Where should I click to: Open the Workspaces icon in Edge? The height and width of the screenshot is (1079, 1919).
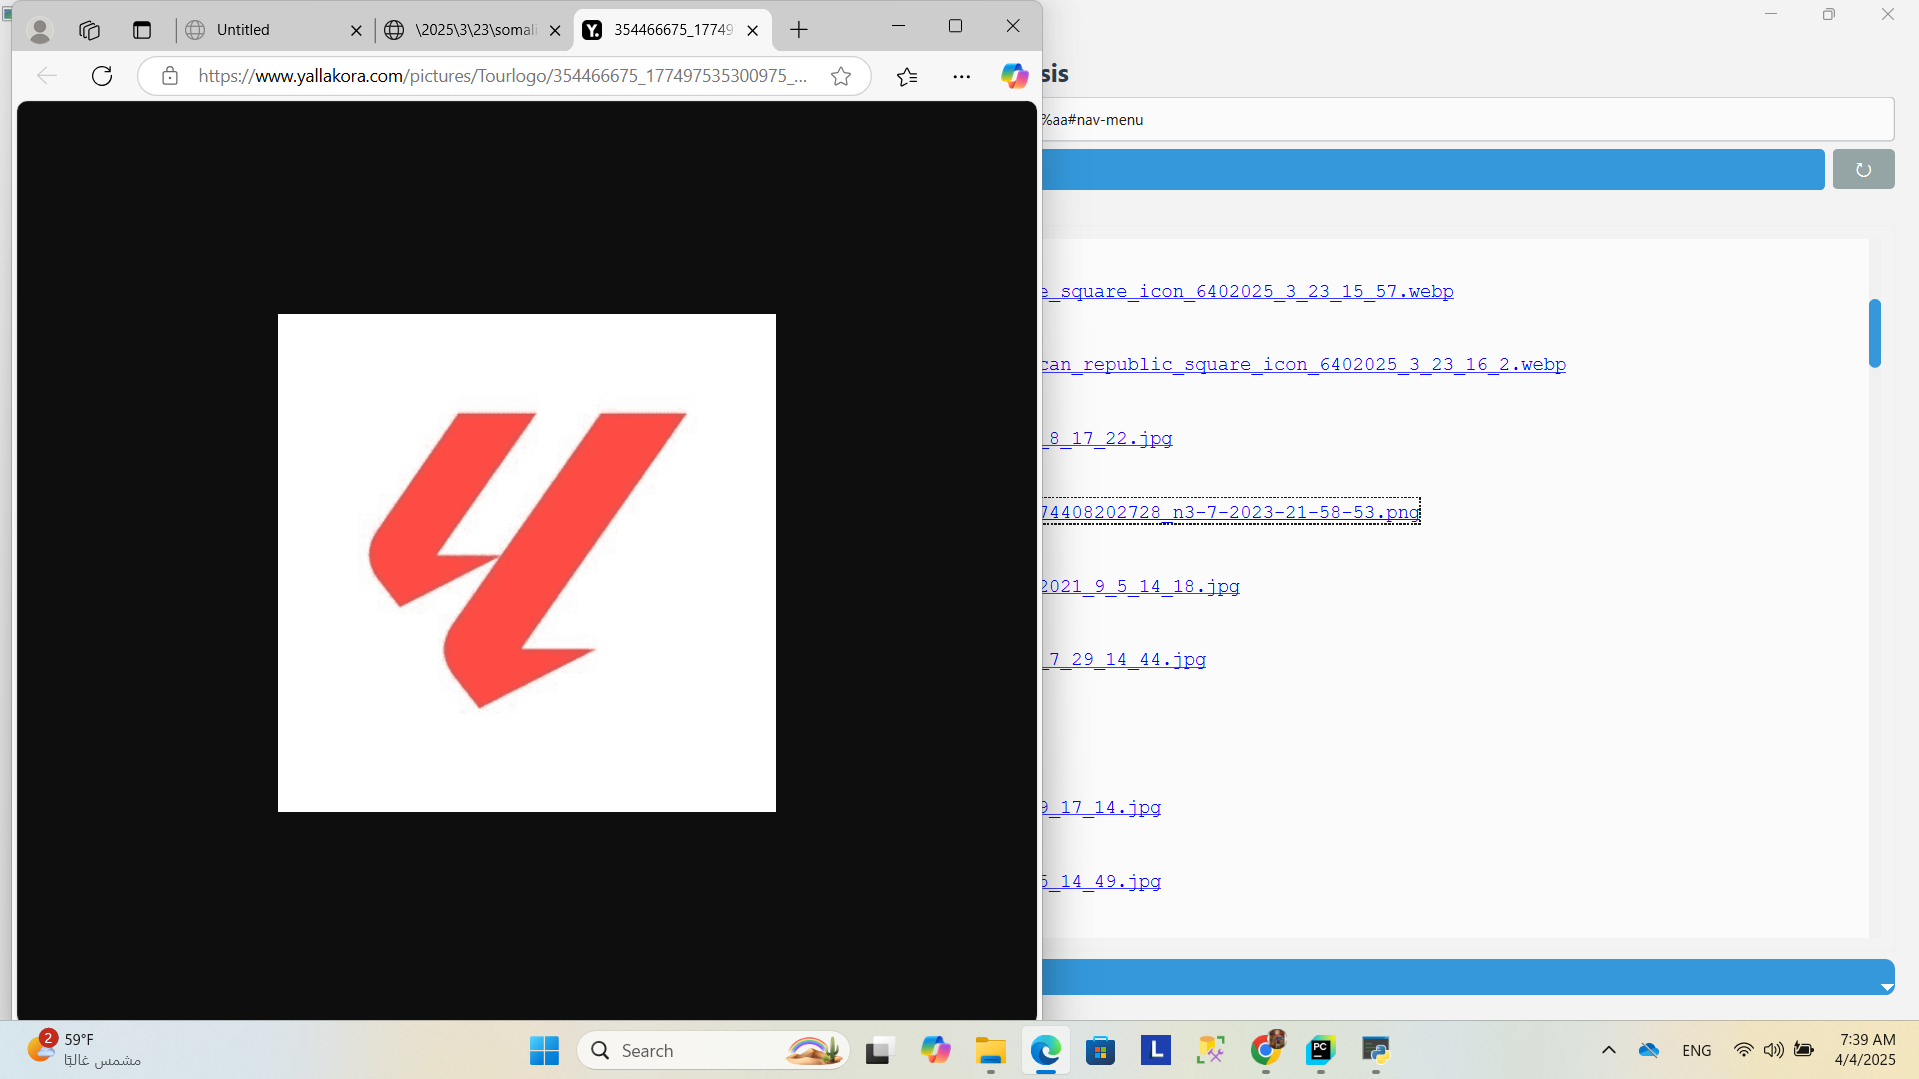click(90, 30)
